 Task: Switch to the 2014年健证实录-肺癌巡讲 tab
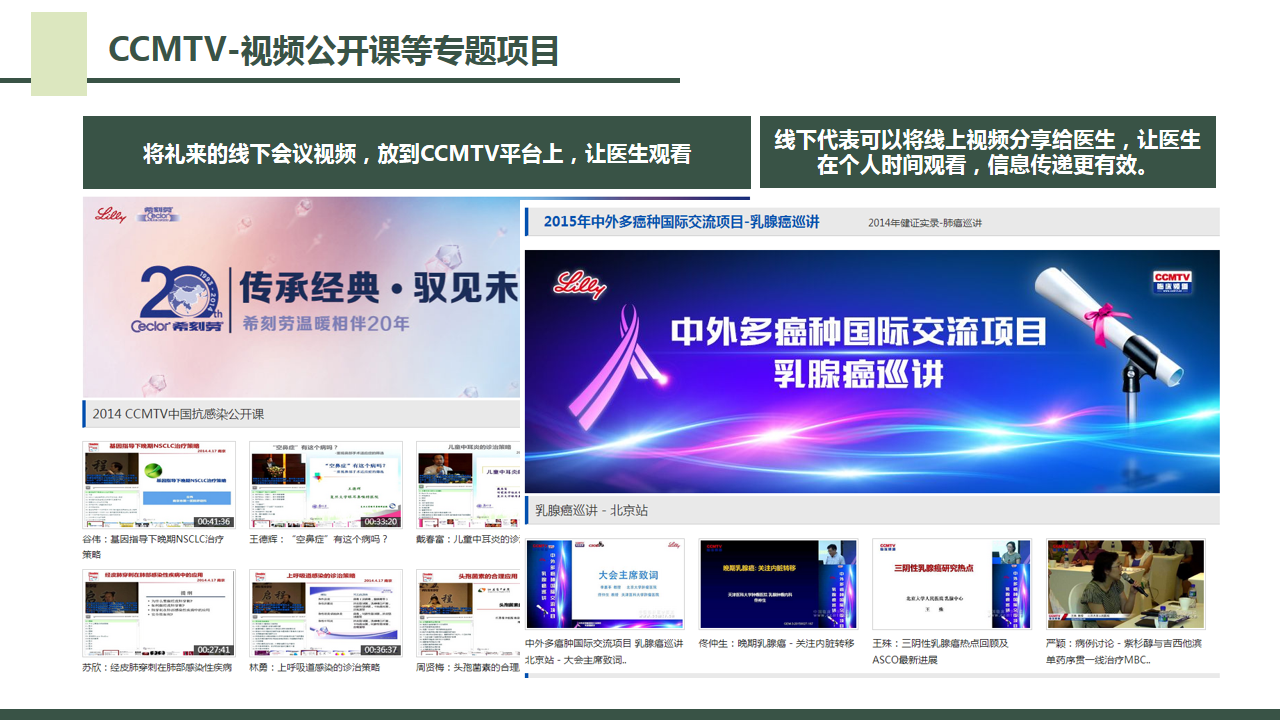(924, 223)
